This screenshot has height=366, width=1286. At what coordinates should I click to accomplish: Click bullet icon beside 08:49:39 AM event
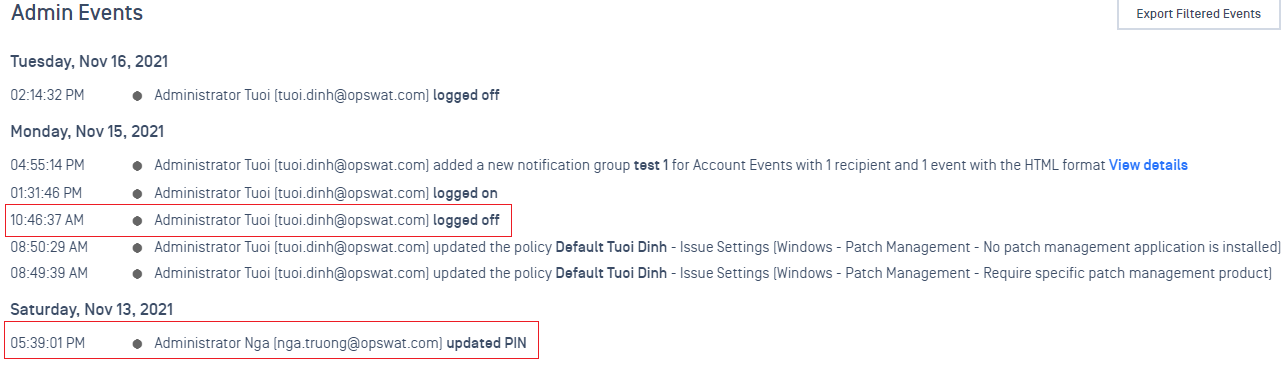pyautogui.click(x=137, y=274)
